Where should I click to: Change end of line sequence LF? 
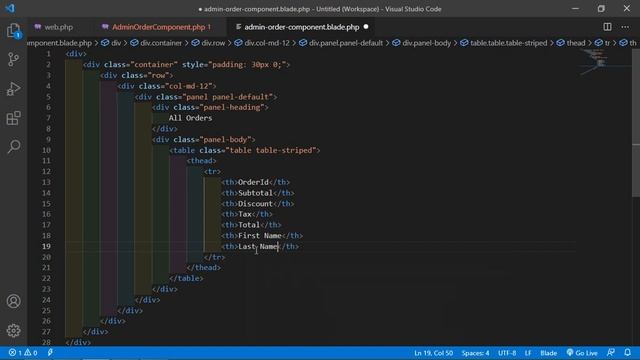(x=528, y=353)
